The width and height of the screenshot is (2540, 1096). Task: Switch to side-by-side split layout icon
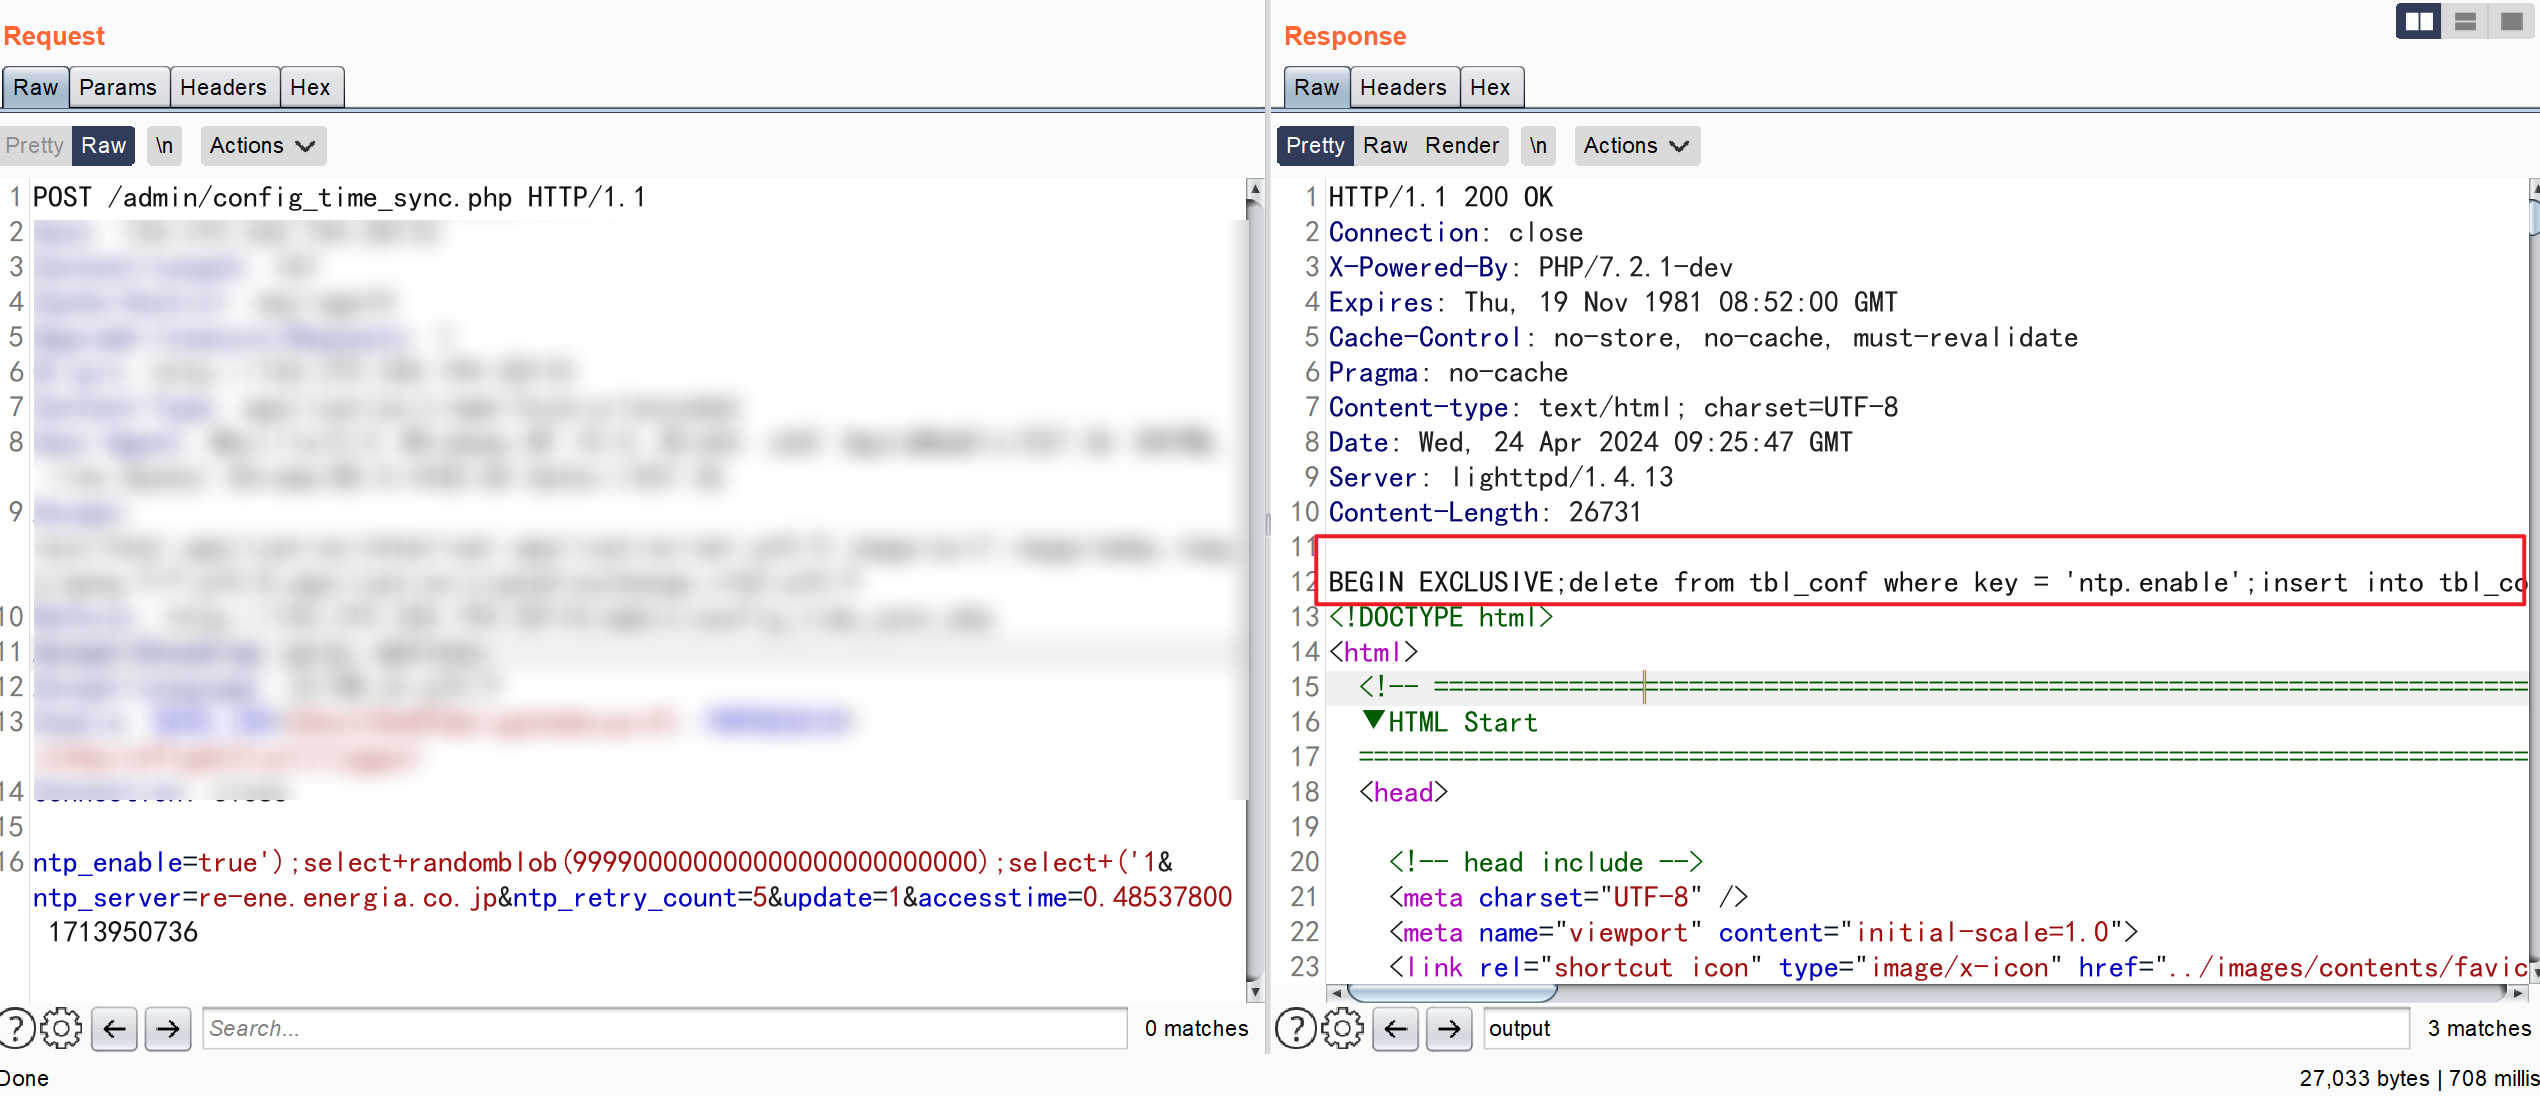point(2418,21)
